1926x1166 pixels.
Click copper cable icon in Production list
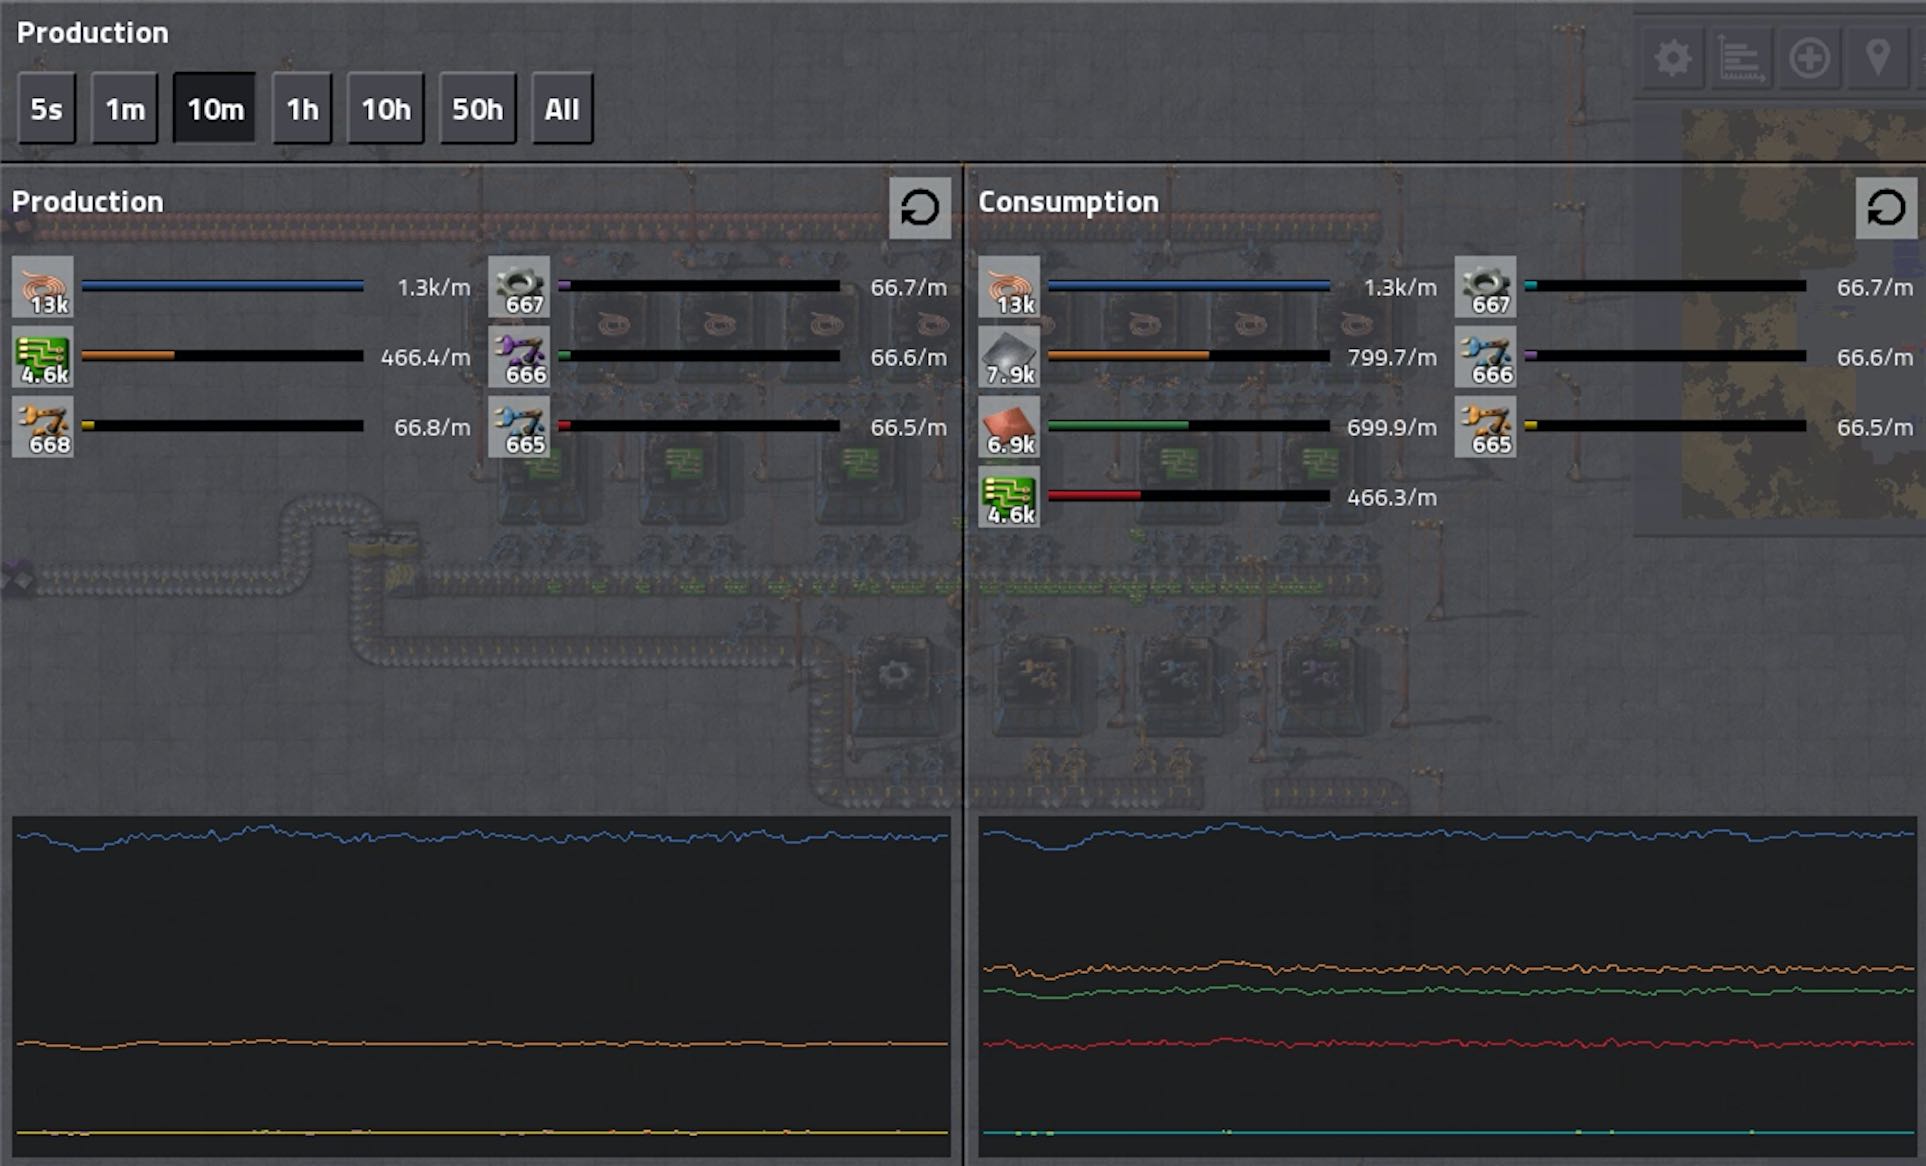pyautogui.click(x=43, y=287)
